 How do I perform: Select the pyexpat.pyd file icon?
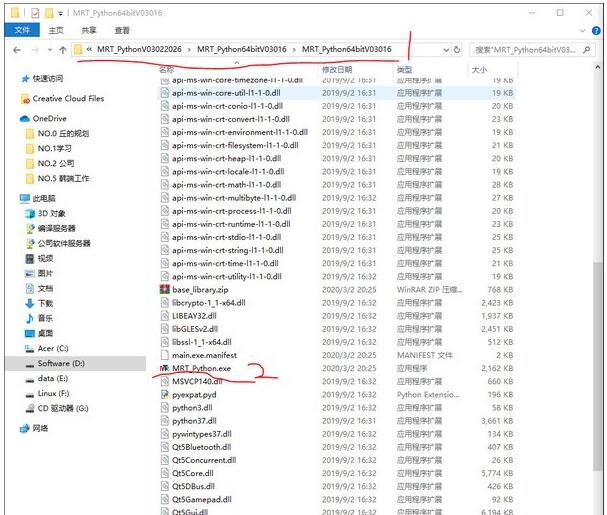[165, 395]
